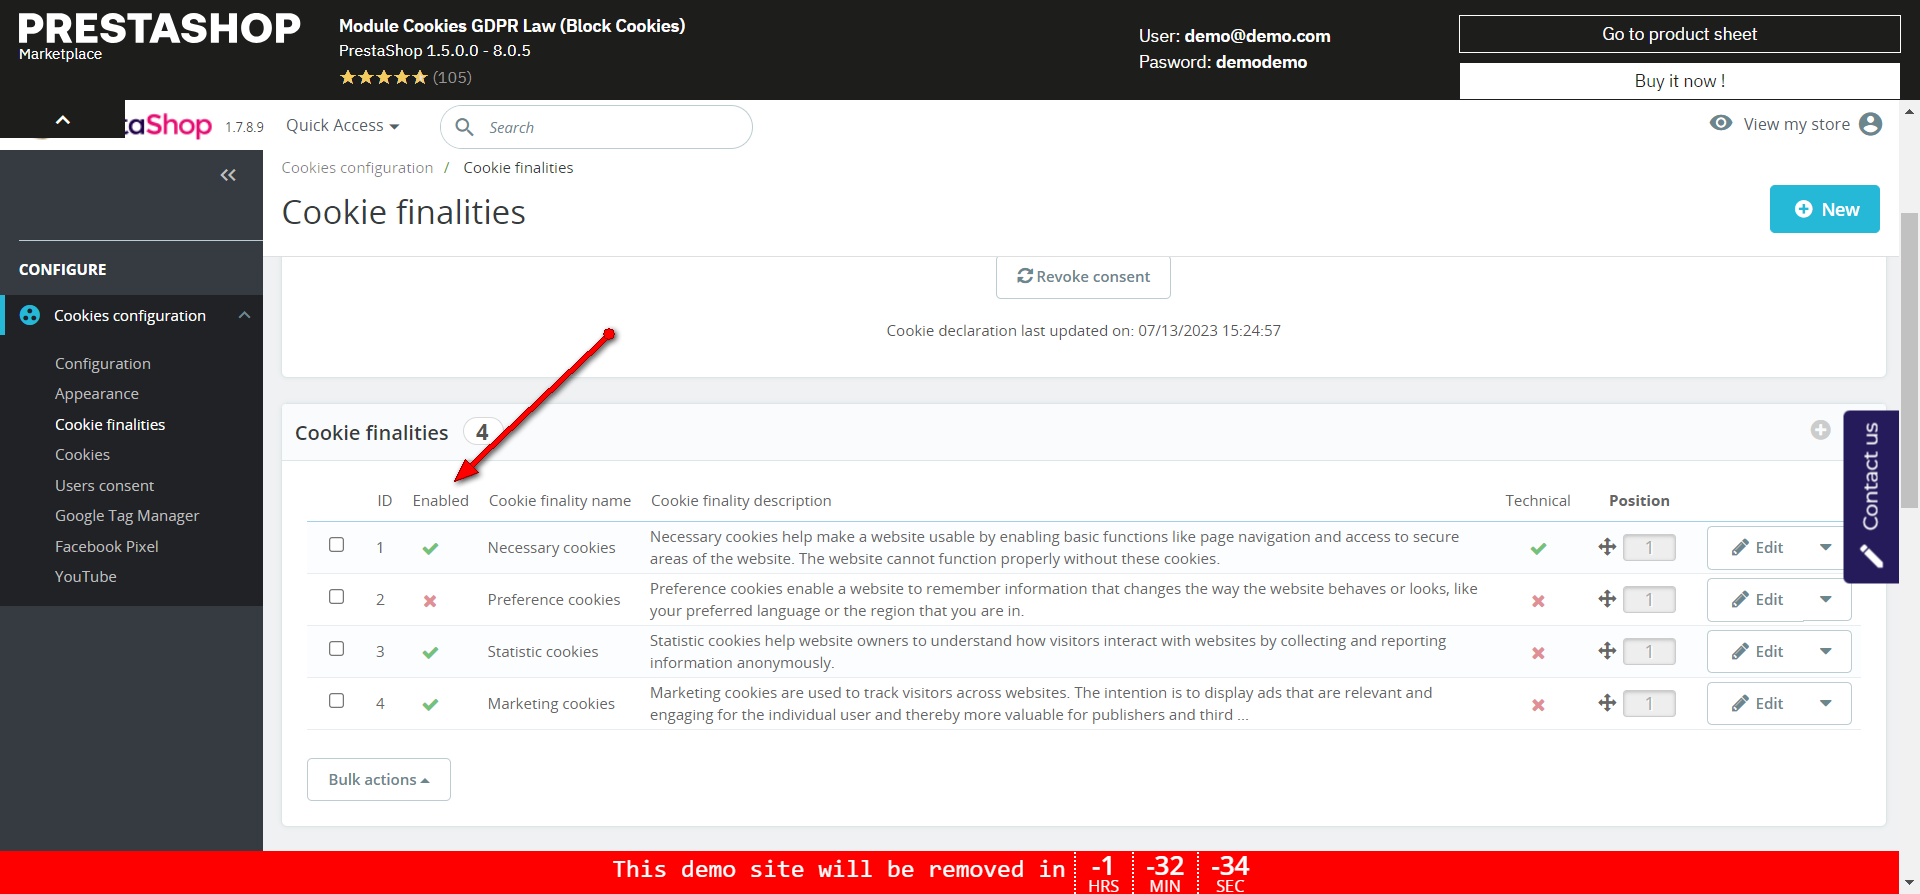Click the plus circle icon in Cookie finalities panel header
This screenshot has width=1920, height=894.
click(1820, 430)
